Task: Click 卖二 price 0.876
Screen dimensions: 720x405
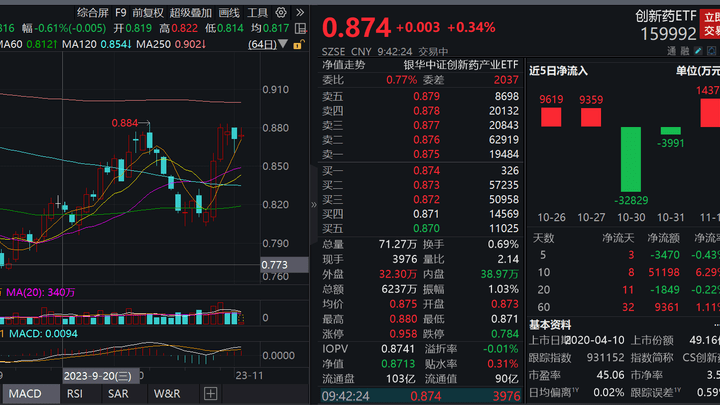Action: (x=426, y=140)
